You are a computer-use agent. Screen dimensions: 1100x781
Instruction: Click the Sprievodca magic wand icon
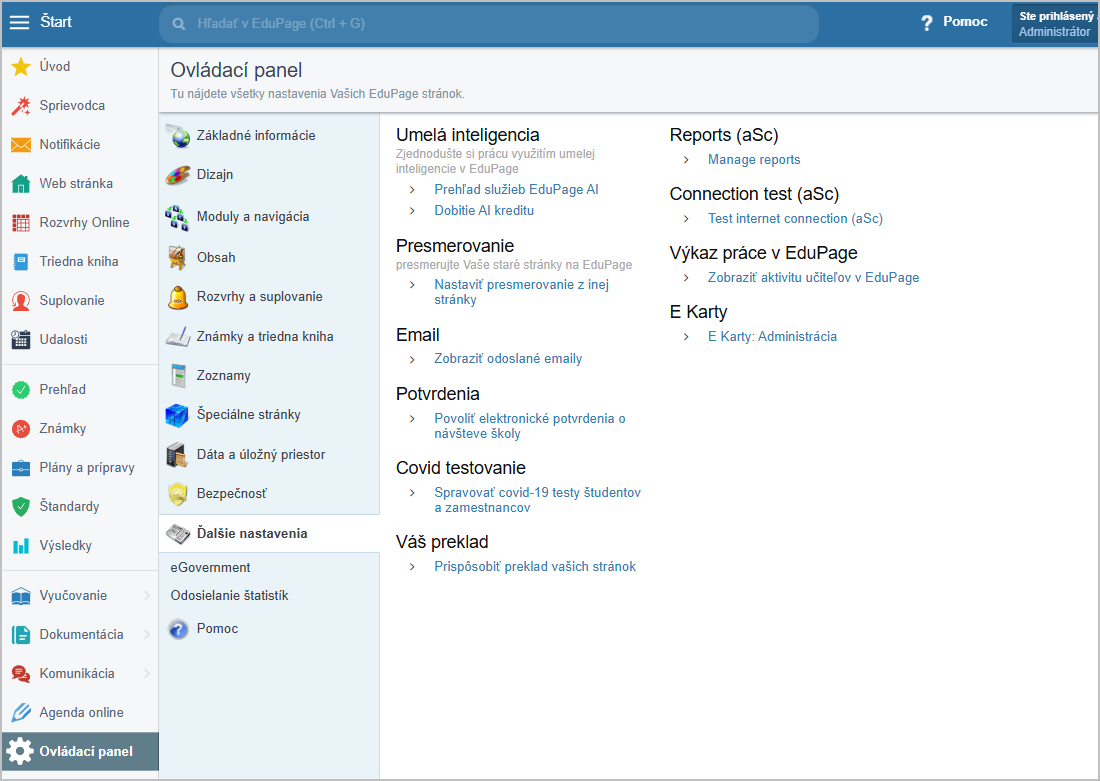coord(21,106)
